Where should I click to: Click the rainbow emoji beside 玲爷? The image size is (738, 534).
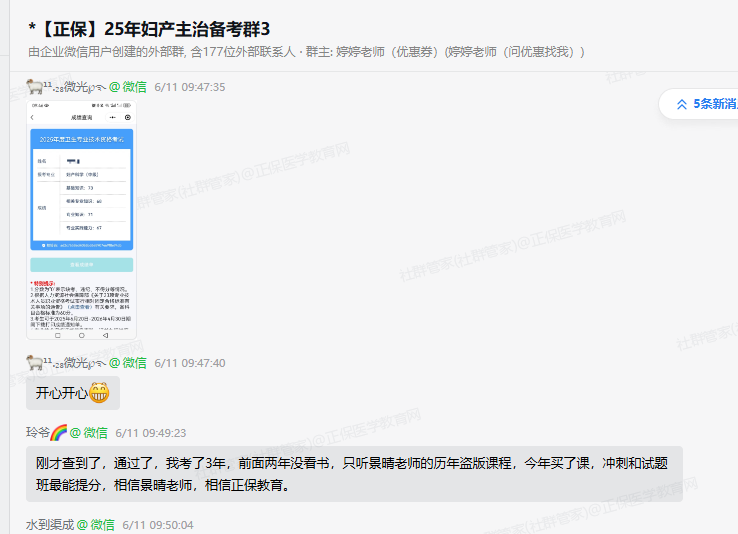click(x=58, y=433)
